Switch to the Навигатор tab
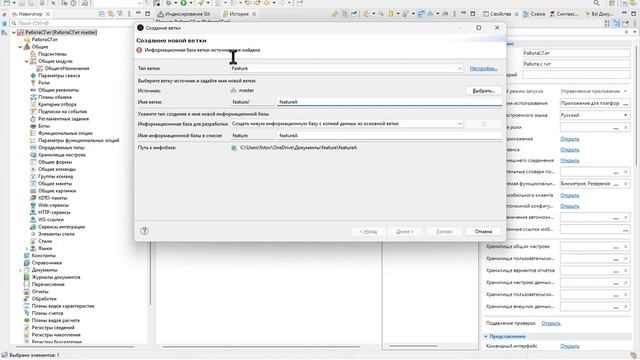Image resolution: width=640 pixels, height=360 pixels. pos(30,14)
